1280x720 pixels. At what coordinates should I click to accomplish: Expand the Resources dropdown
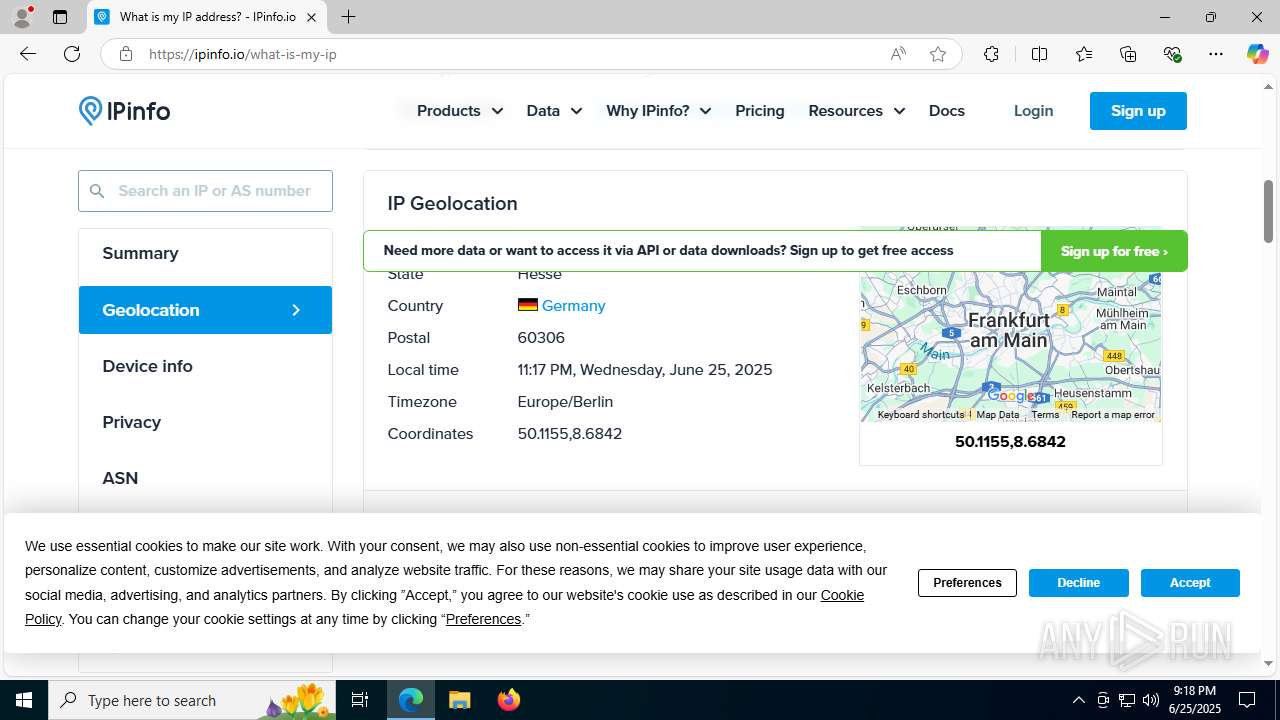pos(856,111)
